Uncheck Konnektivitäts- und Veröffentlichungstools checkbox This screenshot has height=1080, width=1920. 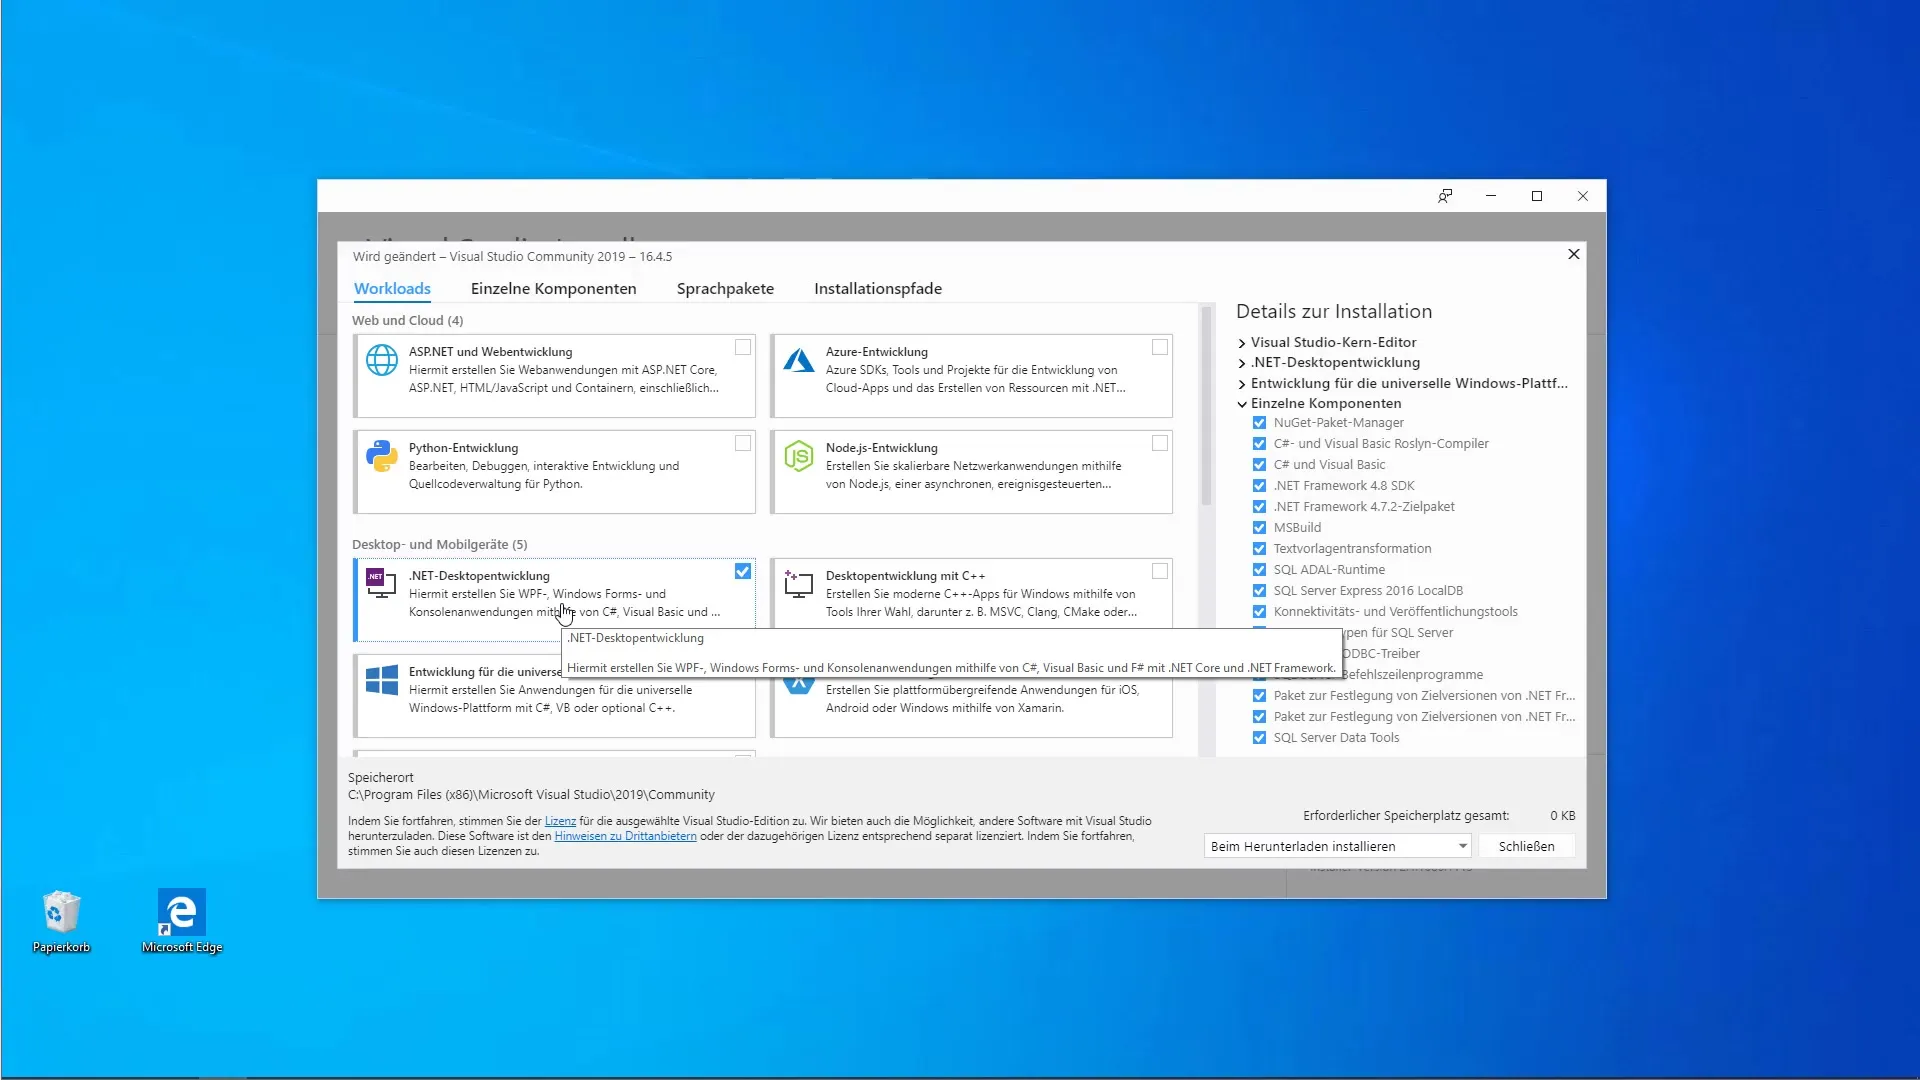[x=1259, y=612]
